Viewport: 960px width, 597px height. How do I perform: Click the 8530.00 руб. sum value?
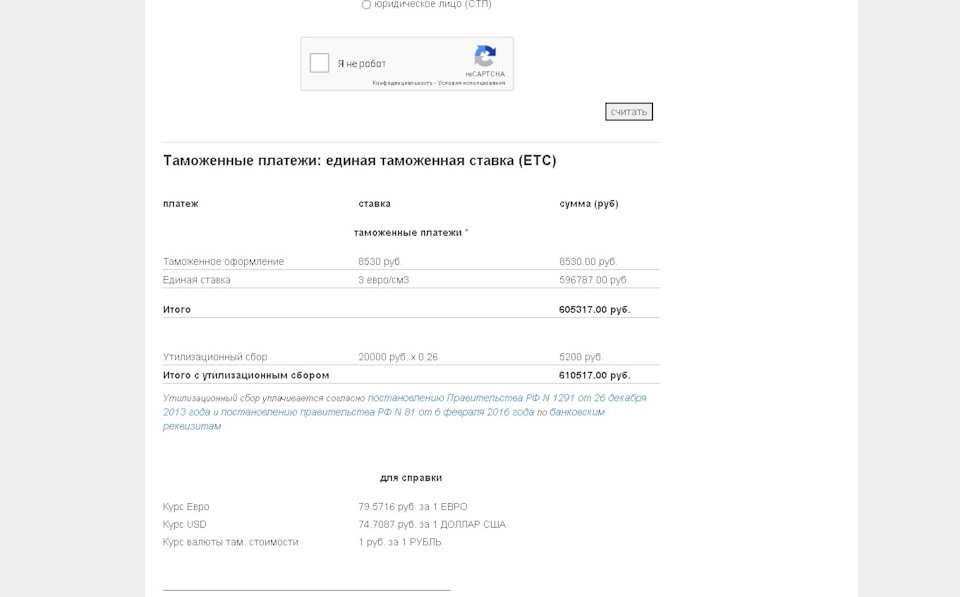(588, 261)
